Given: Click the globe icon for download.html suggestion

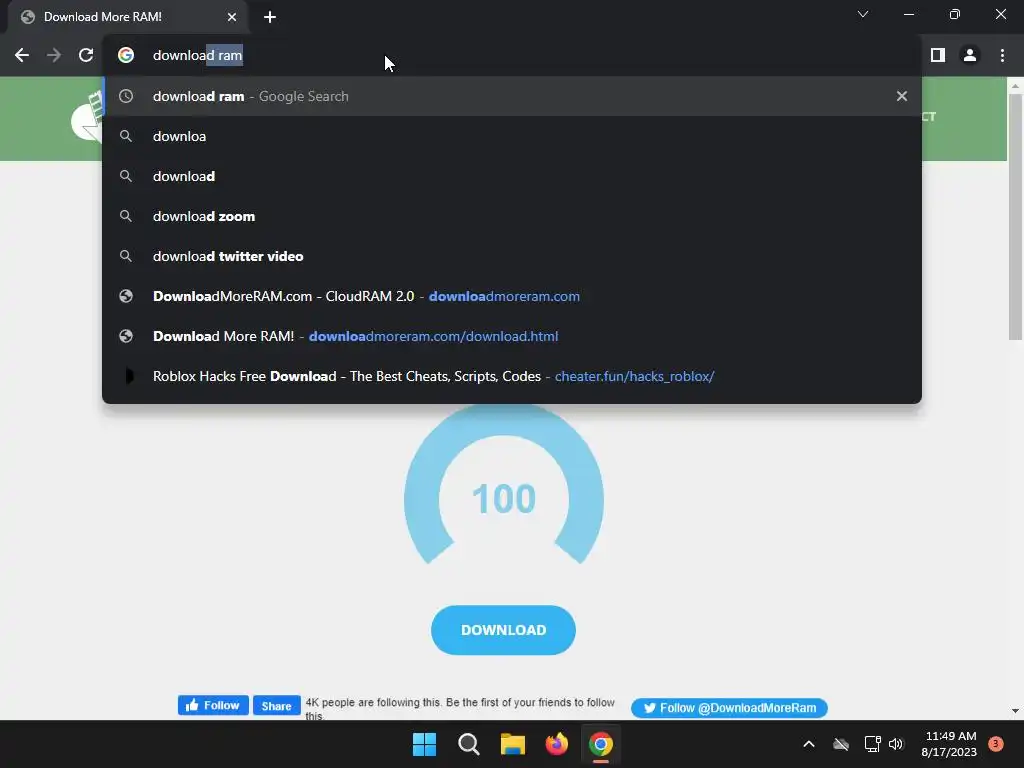Looking at the screenshot, I should [126, 336].
